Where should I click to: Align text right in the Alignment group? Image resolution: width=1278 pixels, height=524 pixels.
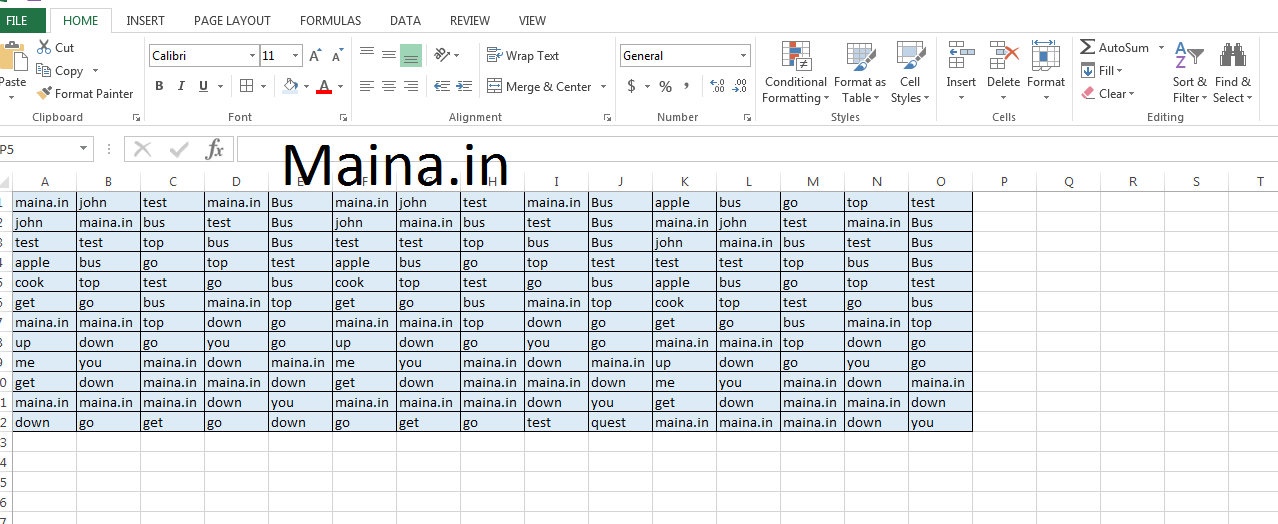pos(411,87)
